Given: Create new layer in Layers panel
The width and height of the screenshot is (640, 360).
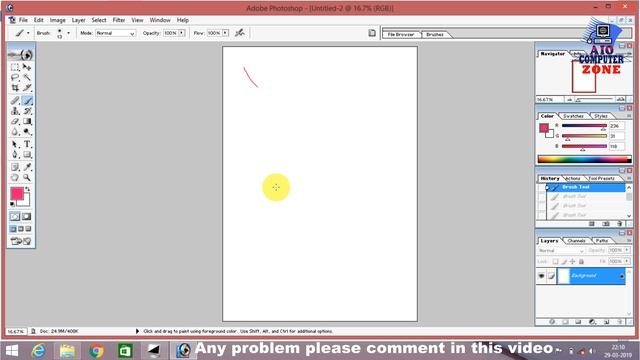Looking at the screenshot, I should (x=606, y=322).
